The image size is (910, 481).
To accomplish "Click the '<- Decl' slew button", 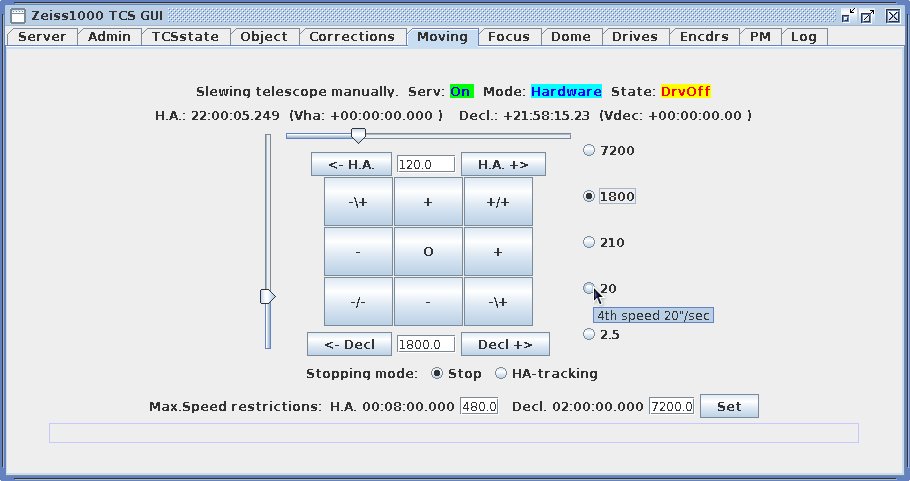I will 349,344.
